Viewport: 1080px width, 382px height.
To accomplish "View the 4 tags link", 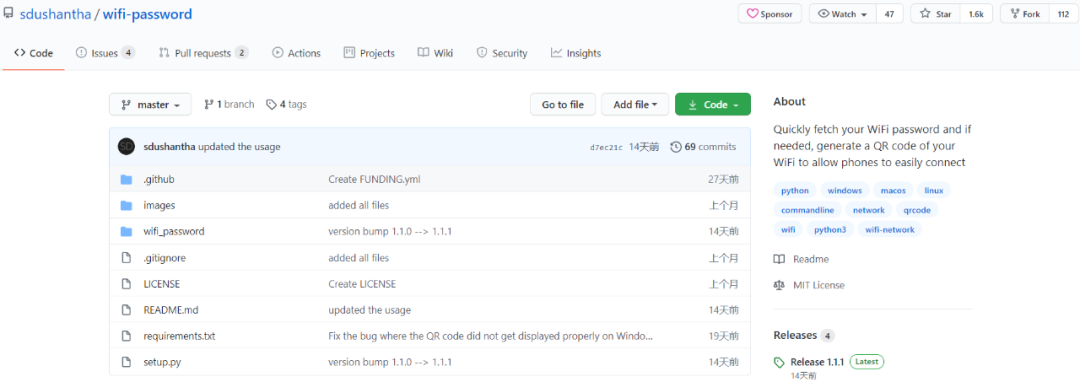I will [x=287, y=105].
